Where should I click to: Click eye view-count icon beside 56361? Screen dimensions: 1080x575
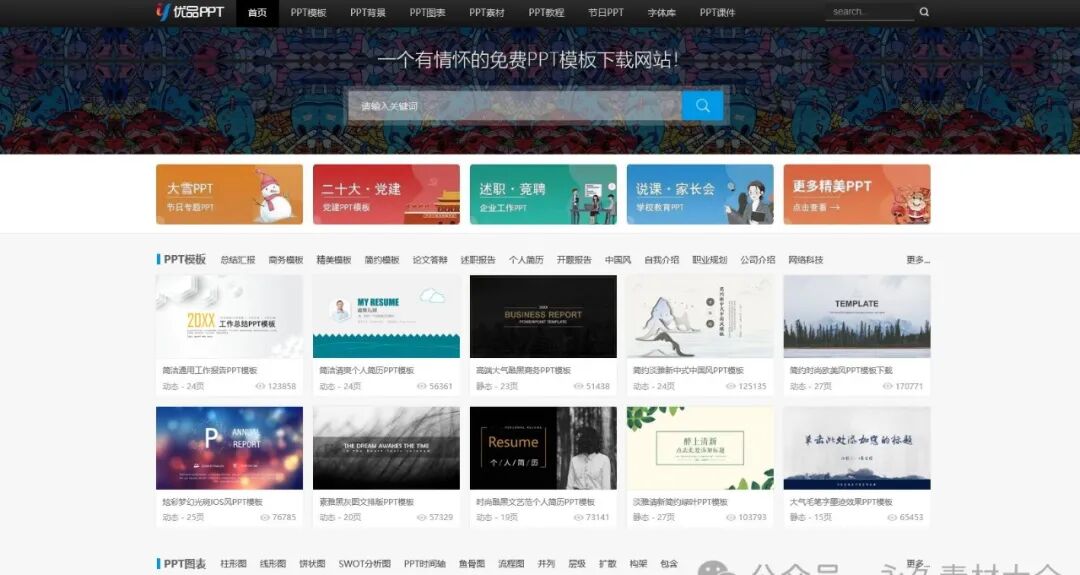point(422,386)
